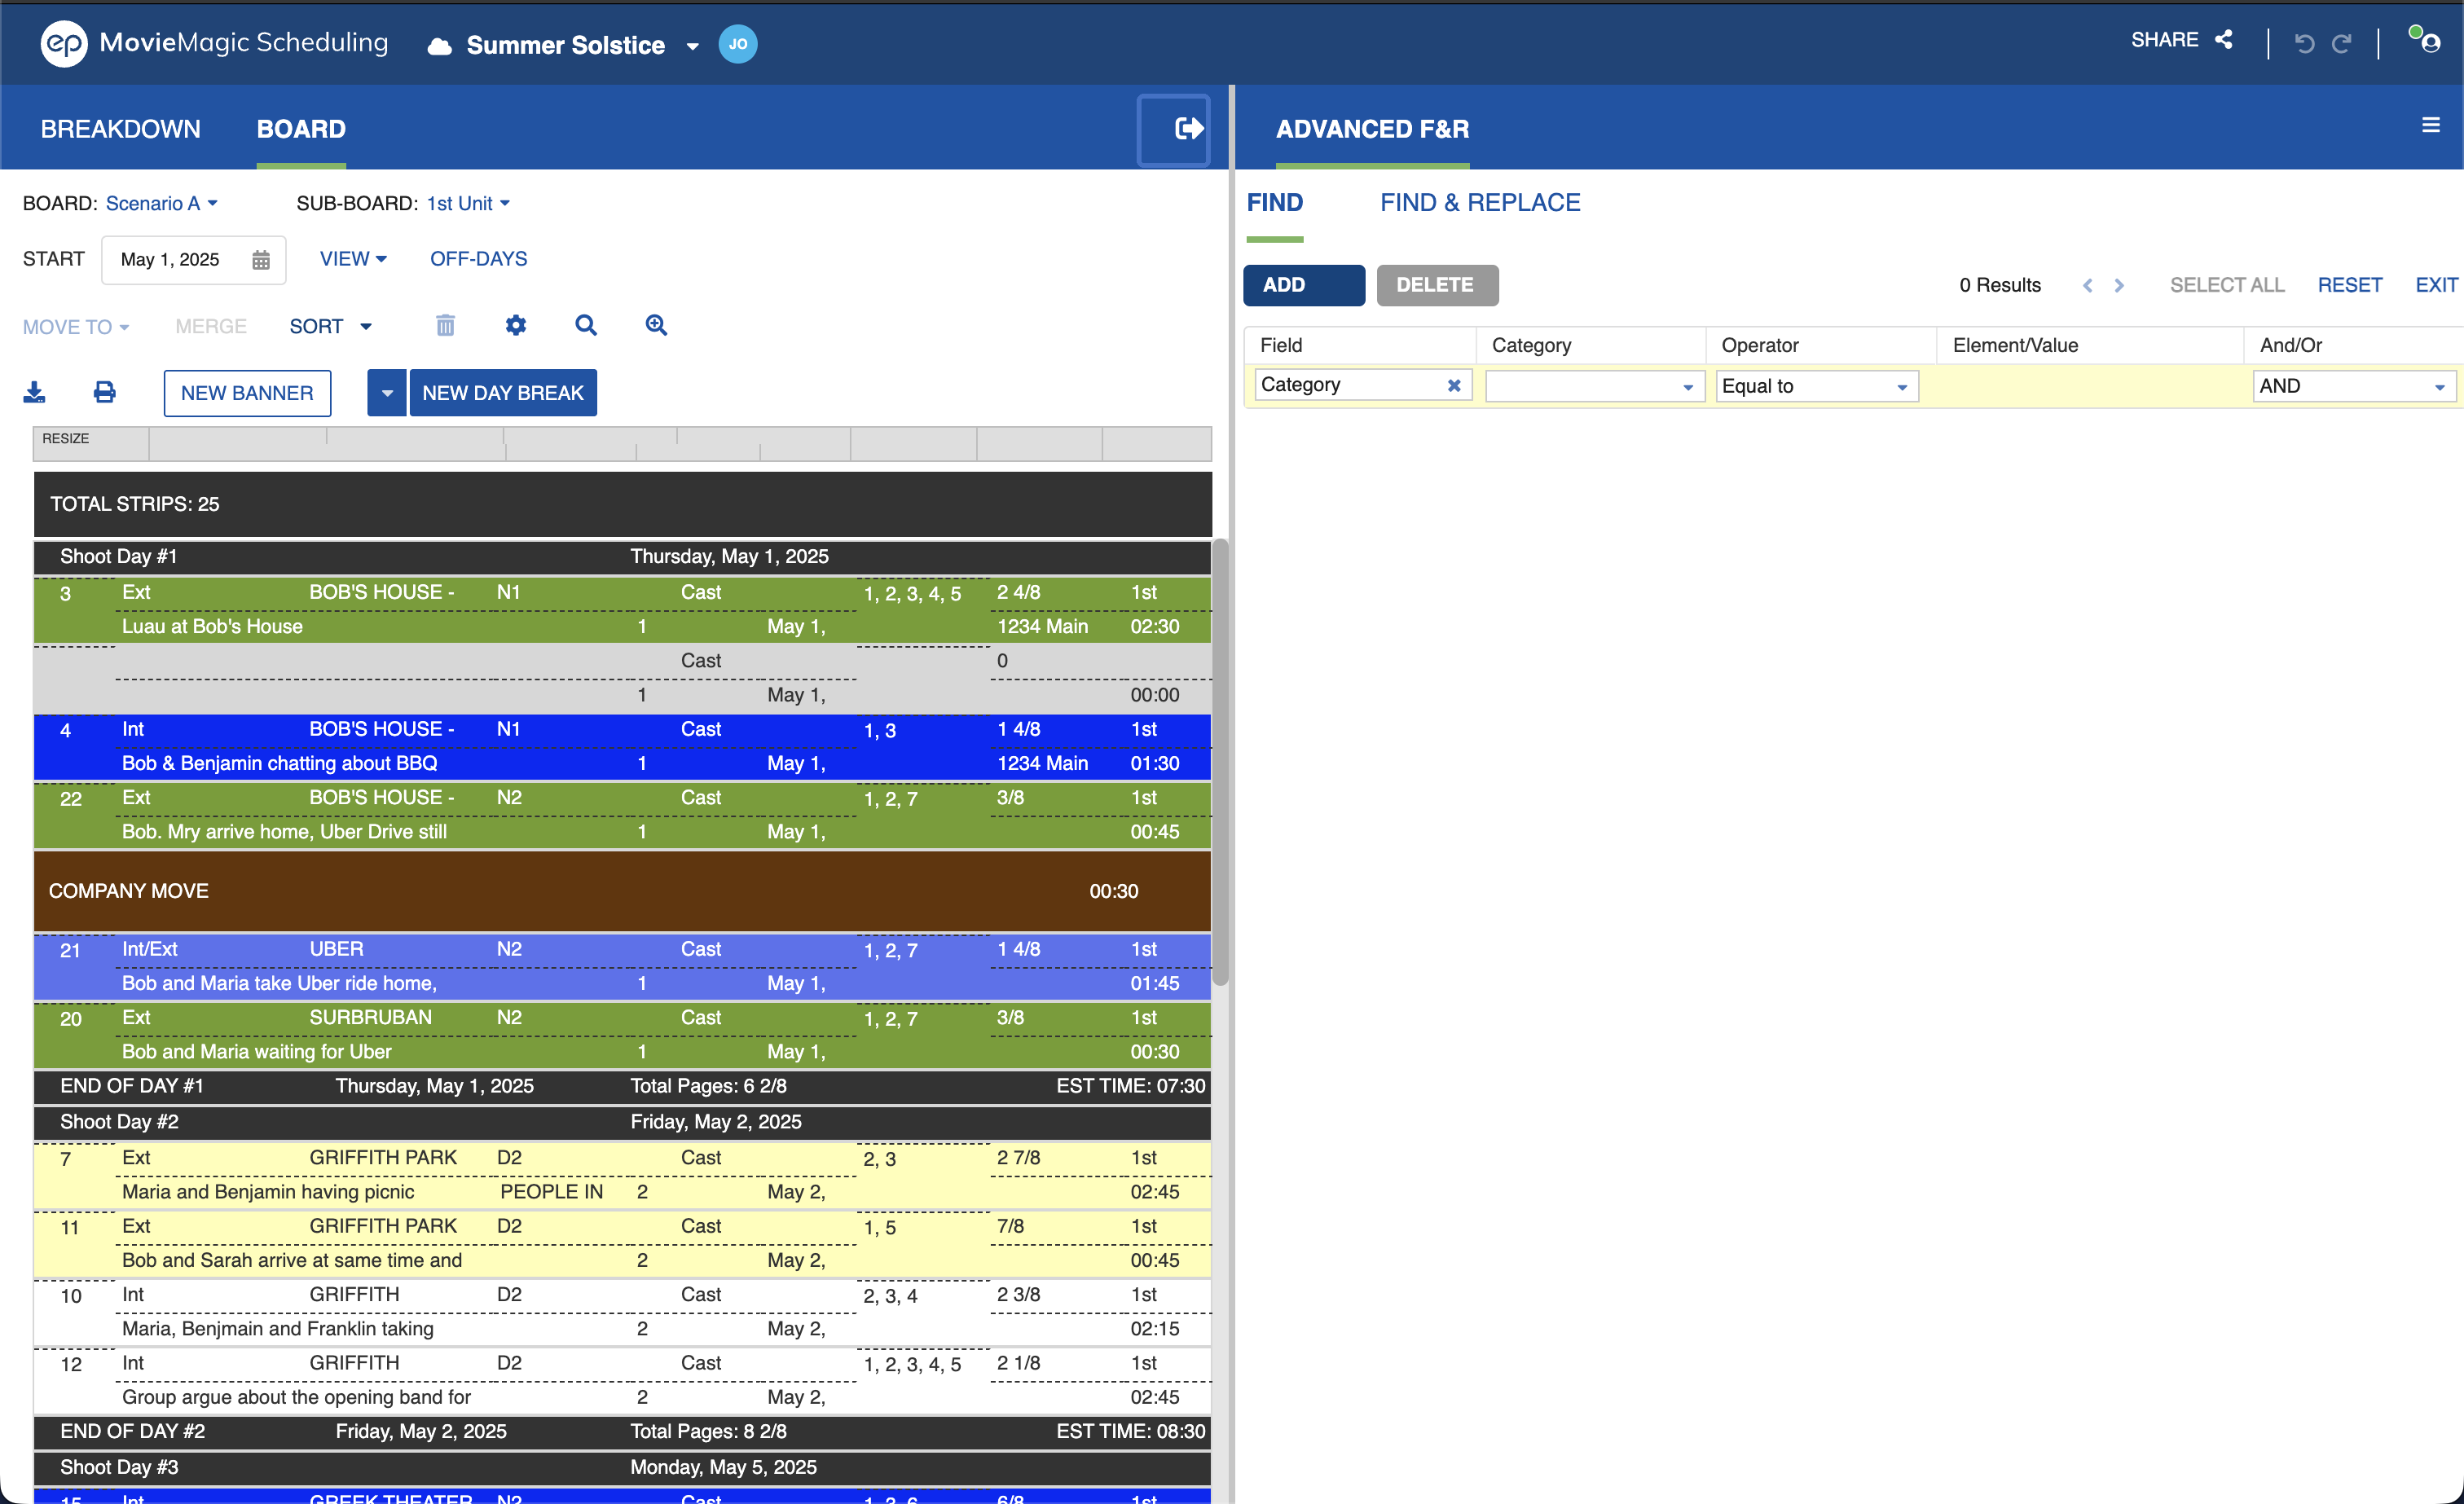Viewport: 2464px width, 1504px height.
Task: Expand the Summer Solstice project dropdown
Action: pyautogui.click(x=692, y=47)
